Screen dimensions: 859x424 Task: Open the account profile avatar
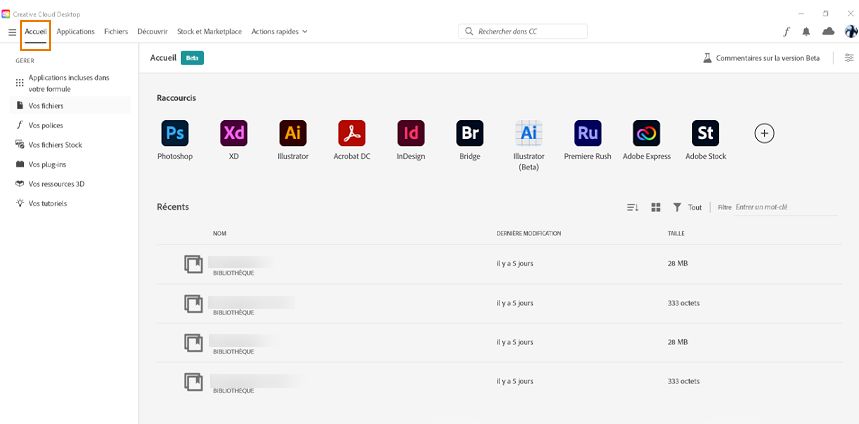tap(851, 31)
